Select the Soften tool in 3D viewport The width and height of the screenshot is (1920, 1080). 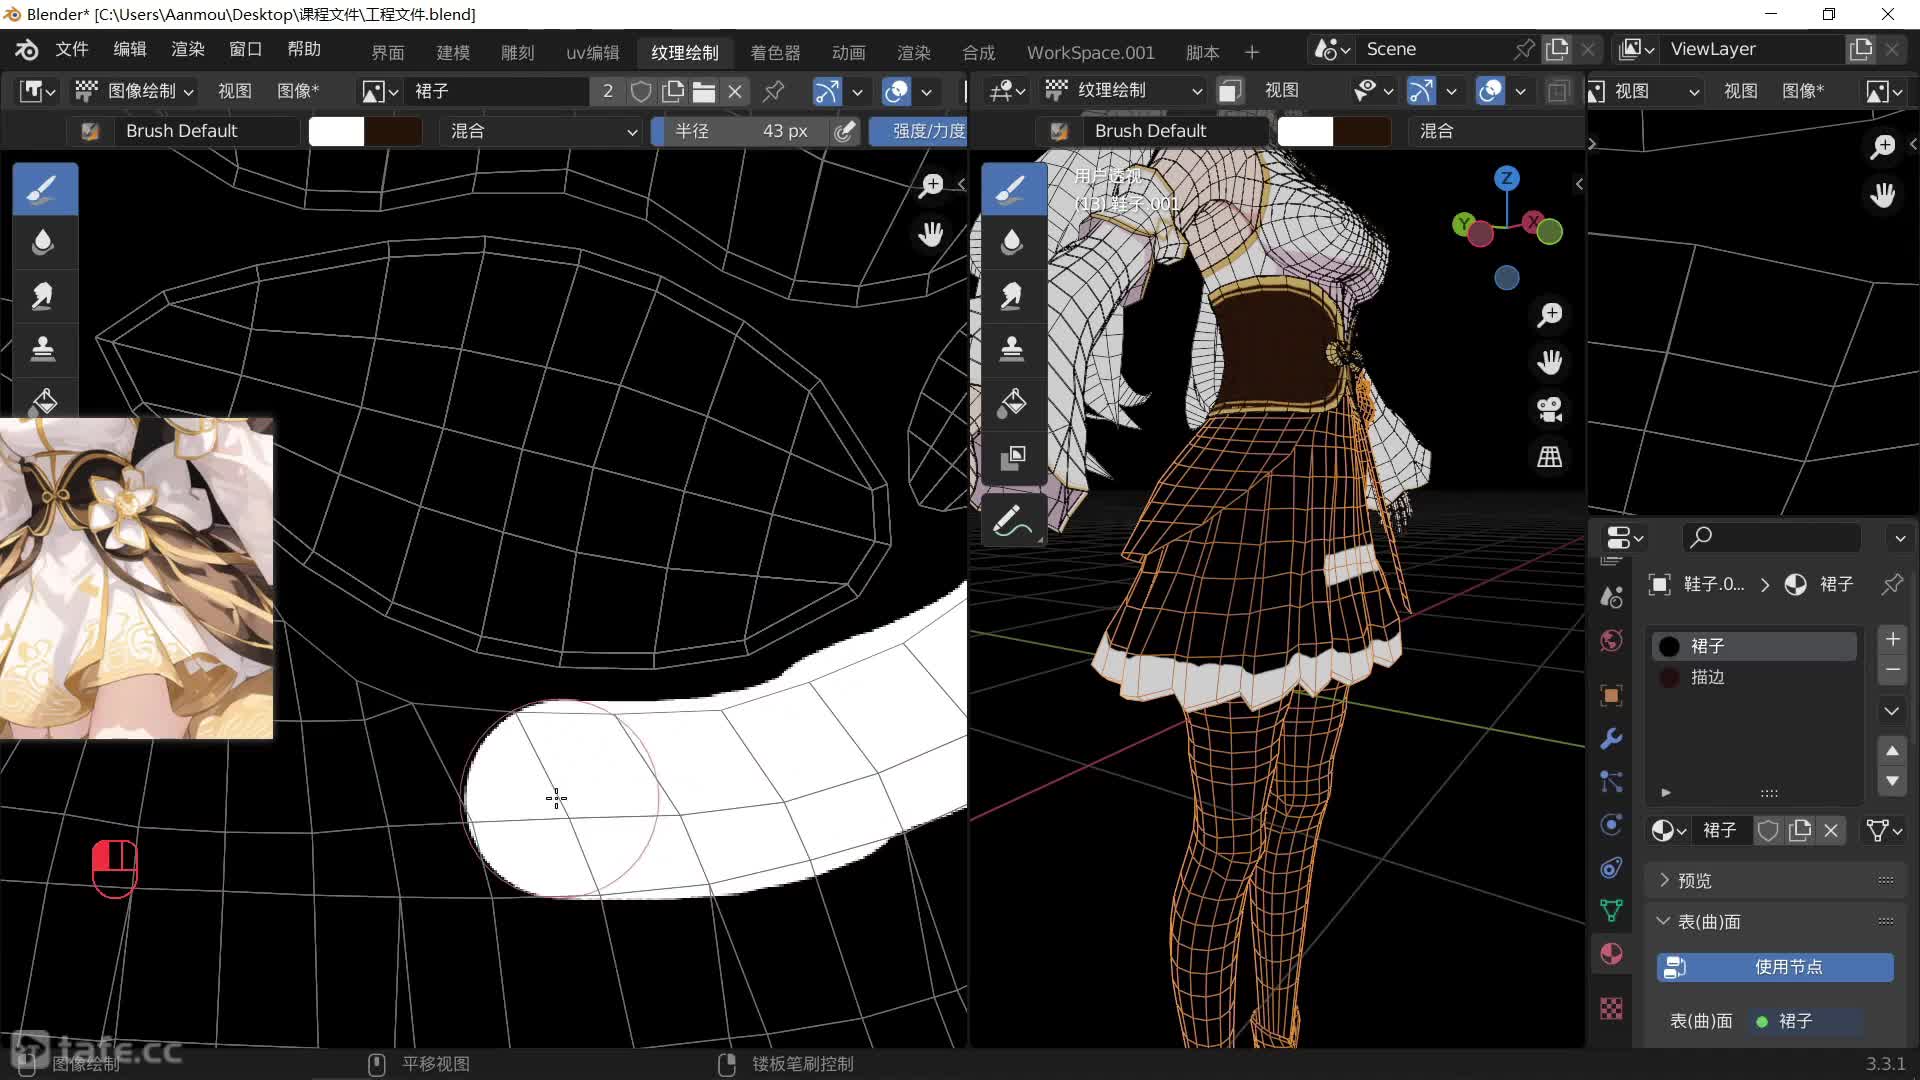point(1013,243)
